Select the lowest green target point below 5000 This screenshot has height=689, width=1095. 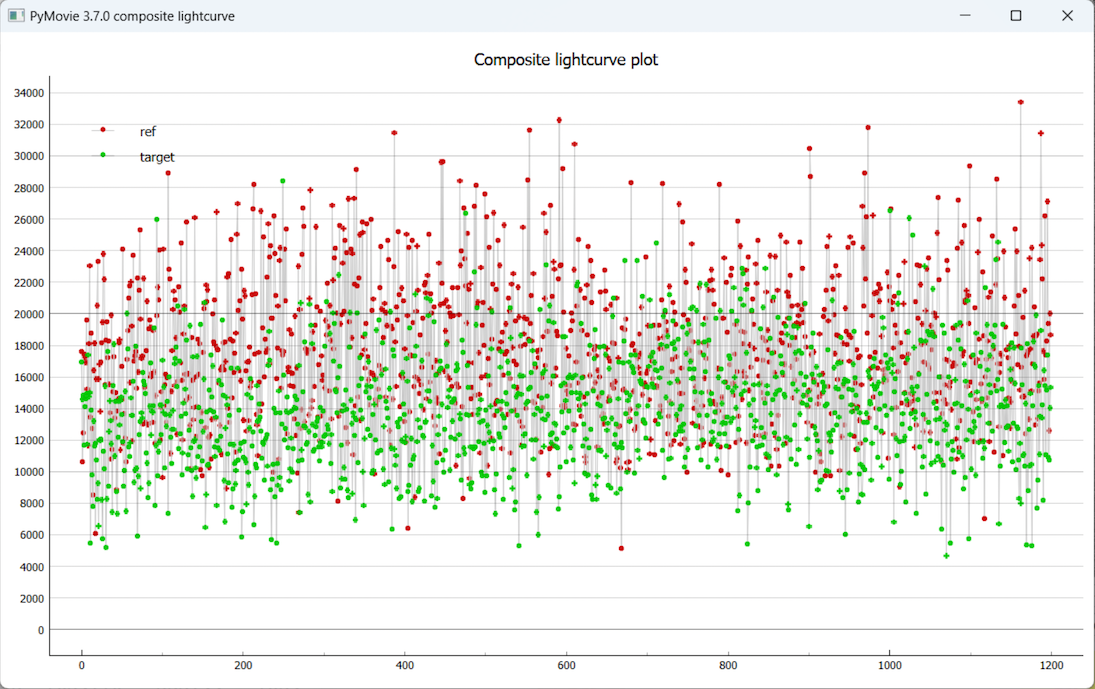pyautogui.click(x=946, y=555)
